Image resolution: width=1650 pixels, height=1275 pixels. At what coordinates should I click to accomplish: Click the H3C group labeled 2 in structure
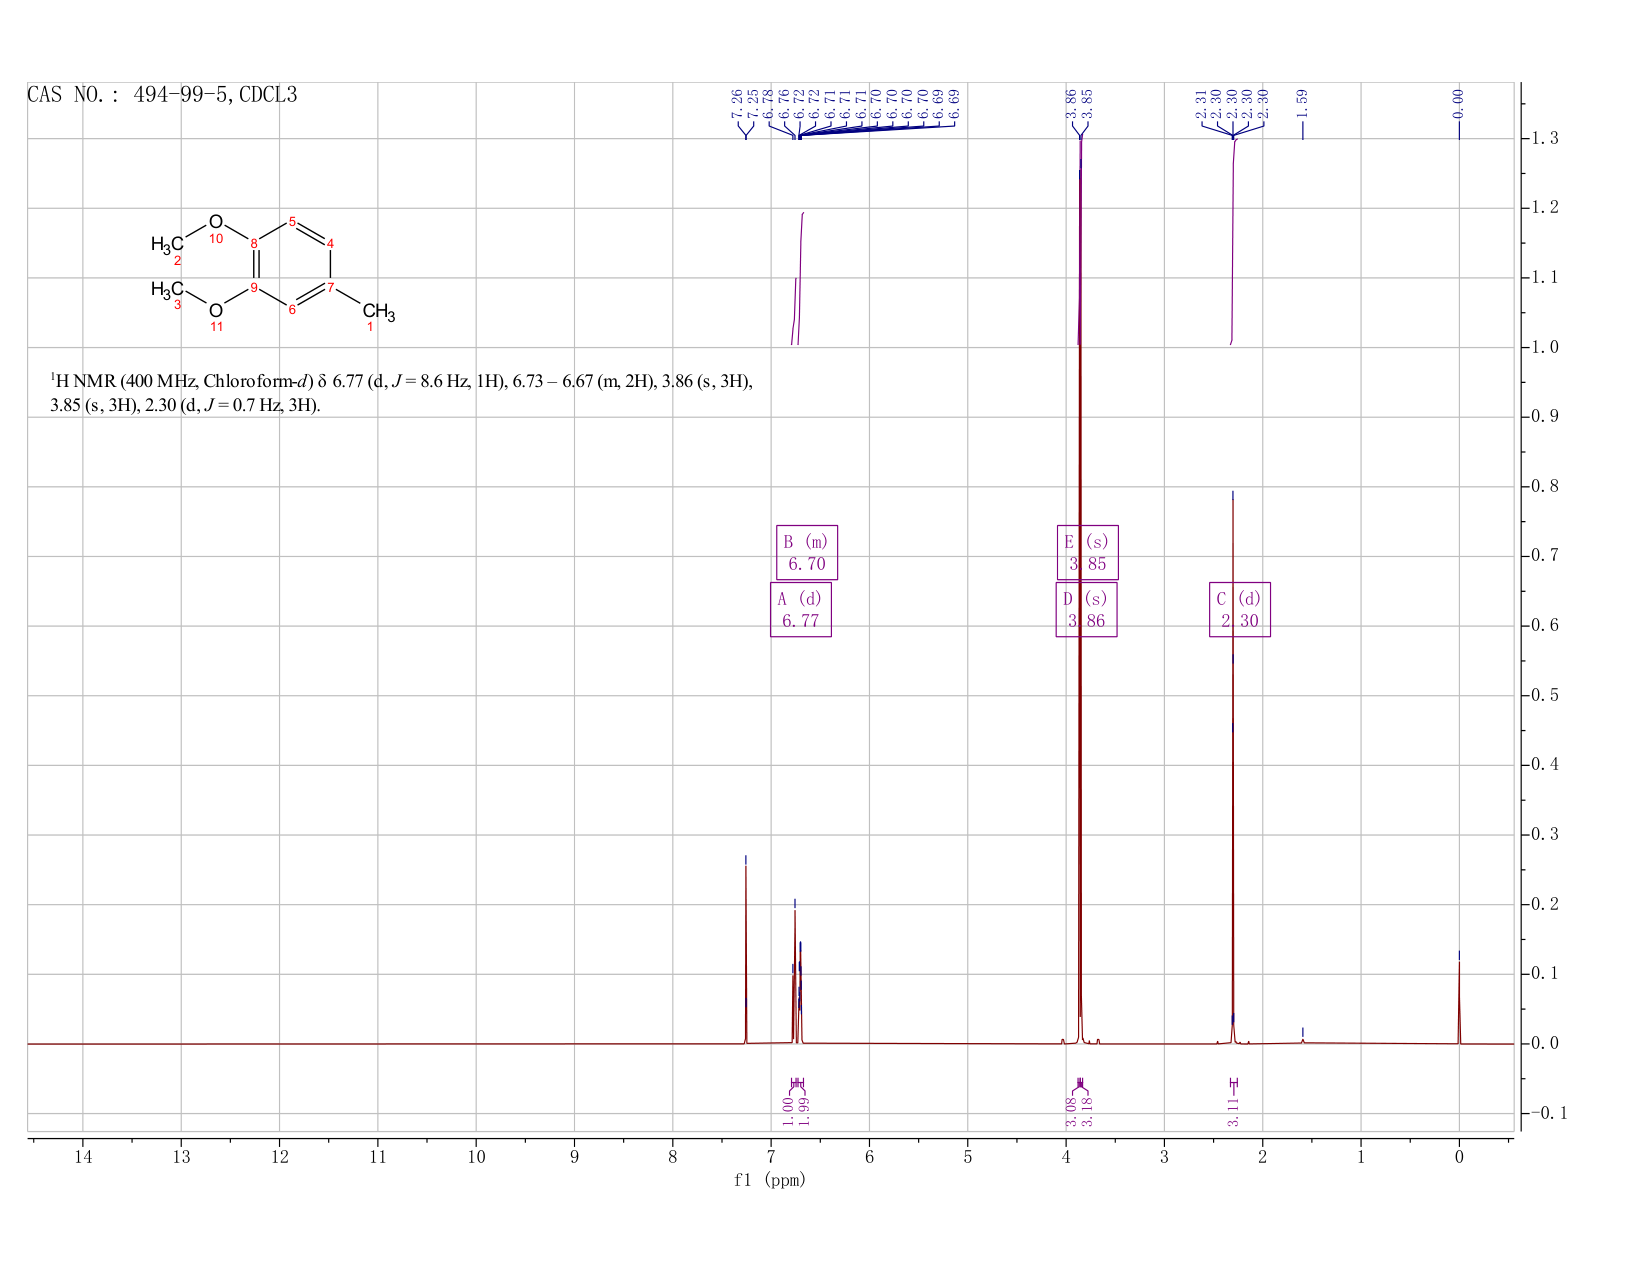[x=167, y=244]
